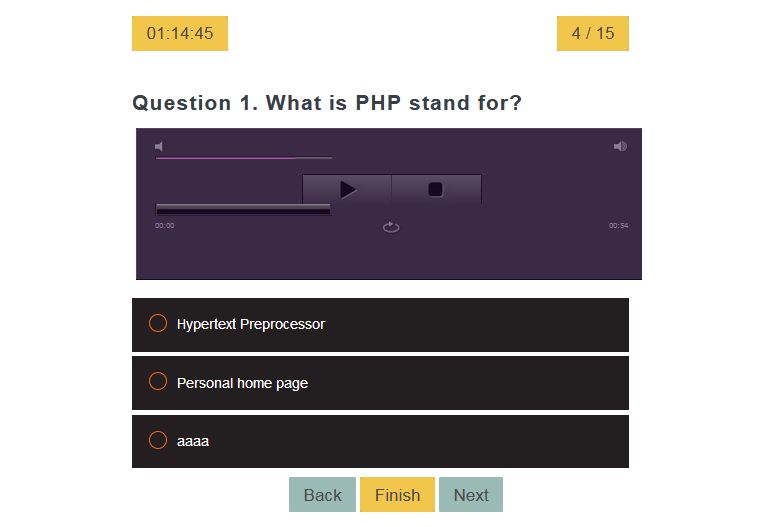Screen dimensions: 761x527
Task: Go Back to the previous question
Action: coord(322,495)
